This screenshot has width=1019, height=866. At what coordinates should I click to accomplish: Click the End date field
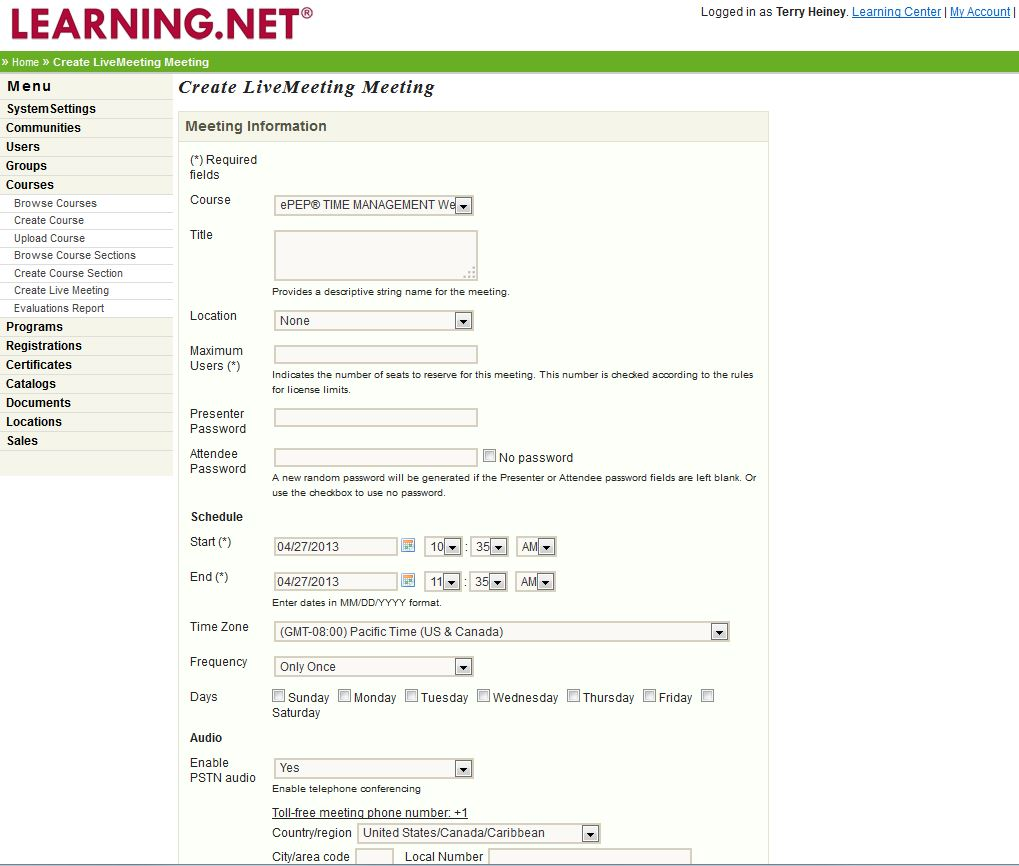click(x=335, y=581)
